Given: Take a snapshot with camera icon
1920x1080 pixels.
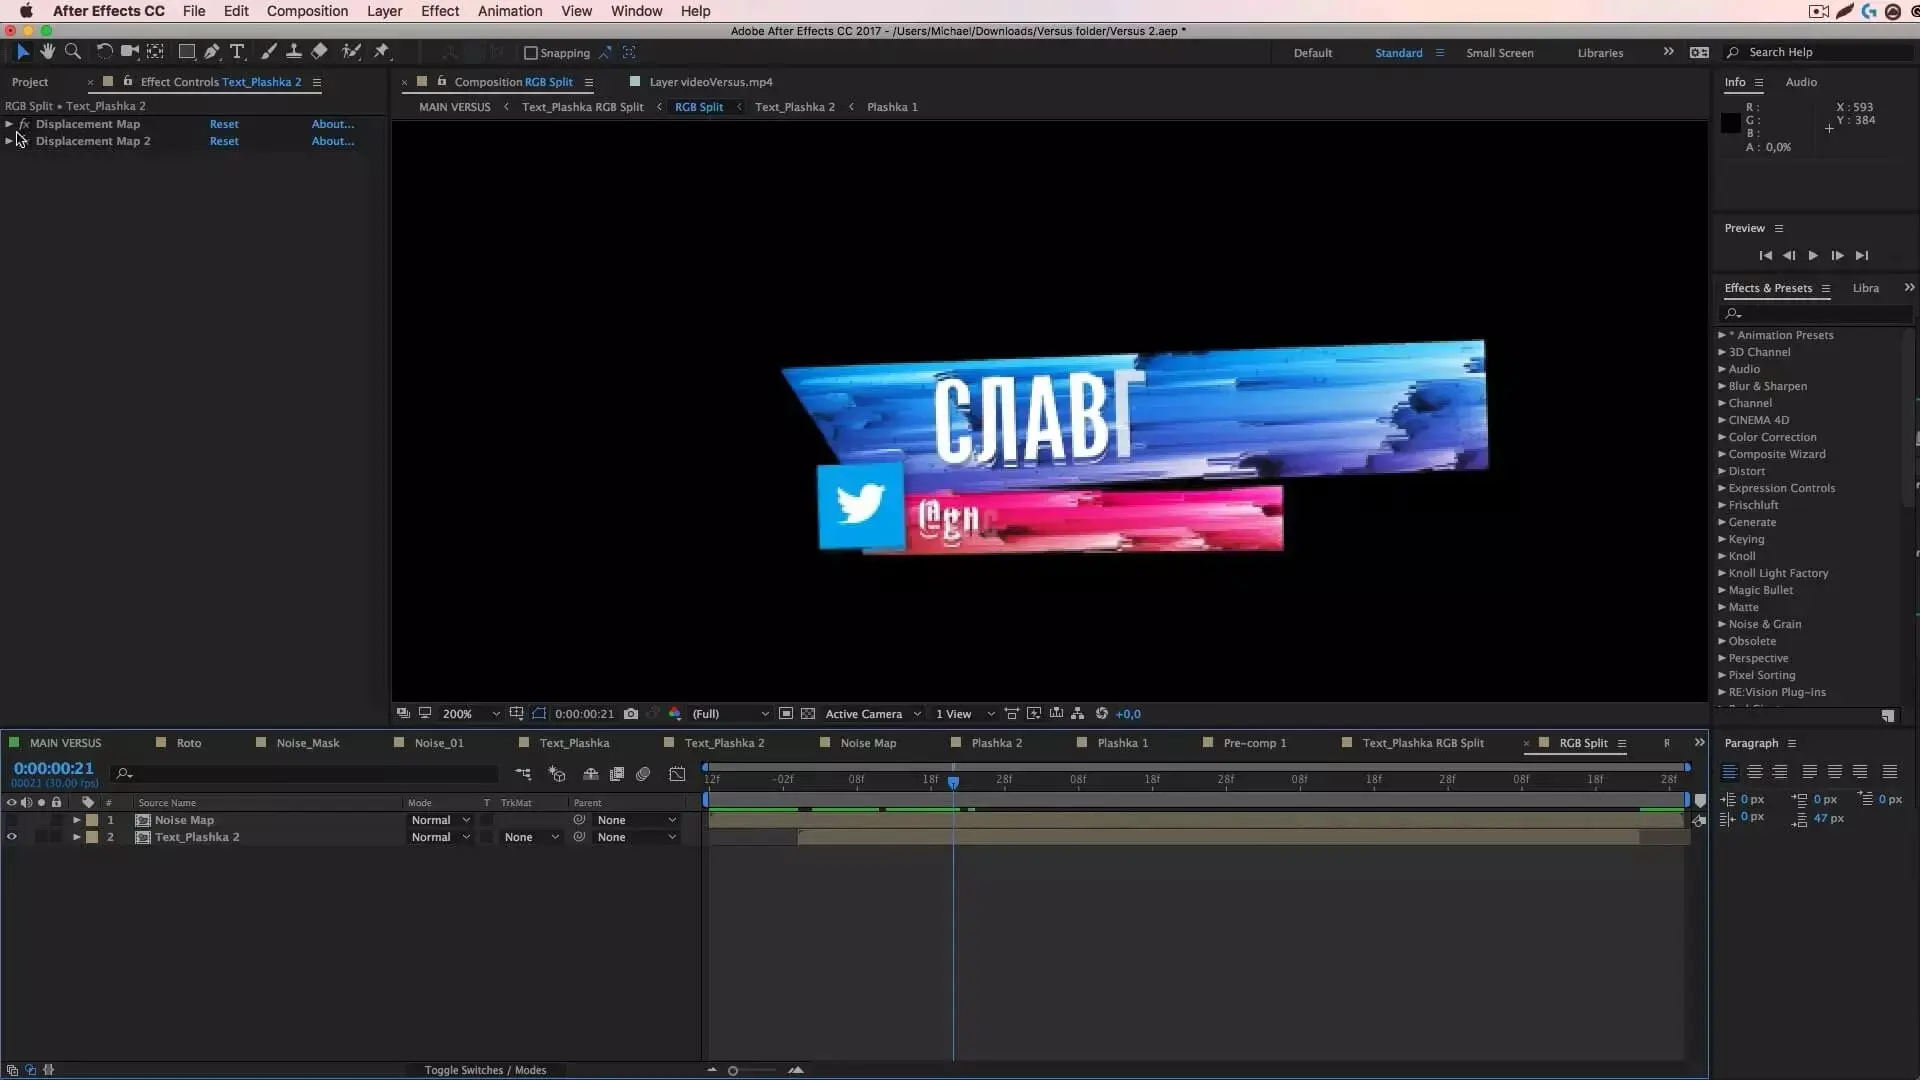Looking at the screenshot, I should [631, 714].
